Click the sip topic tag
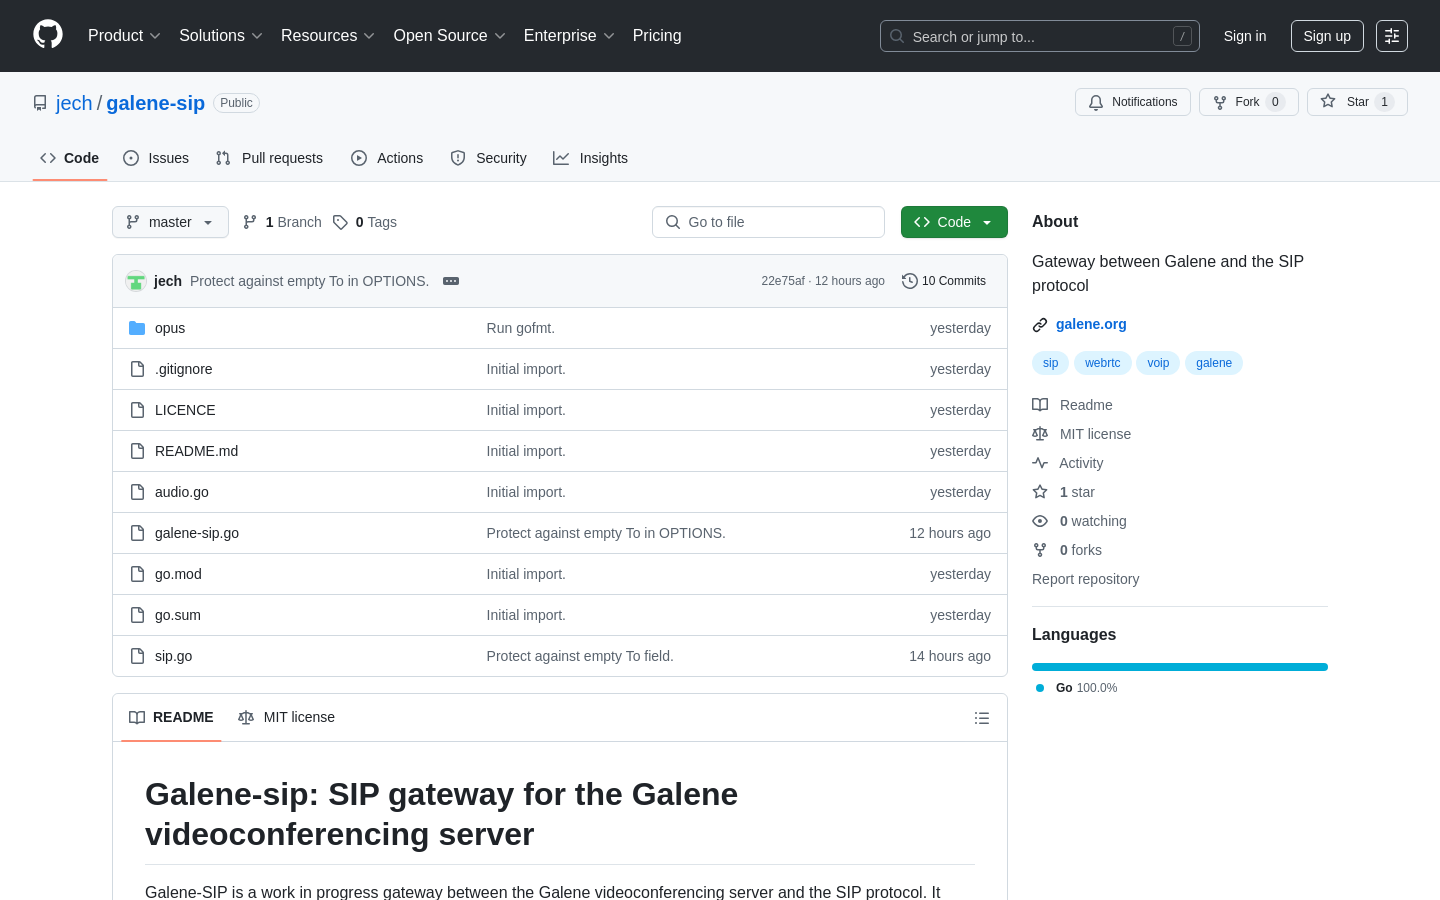1440x900 pixels. tap(1050, 363)
